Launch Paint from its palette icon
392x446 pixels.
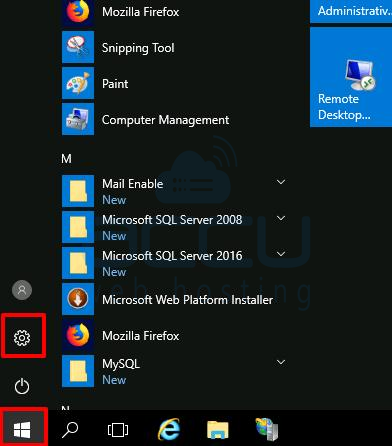[78, 83]
